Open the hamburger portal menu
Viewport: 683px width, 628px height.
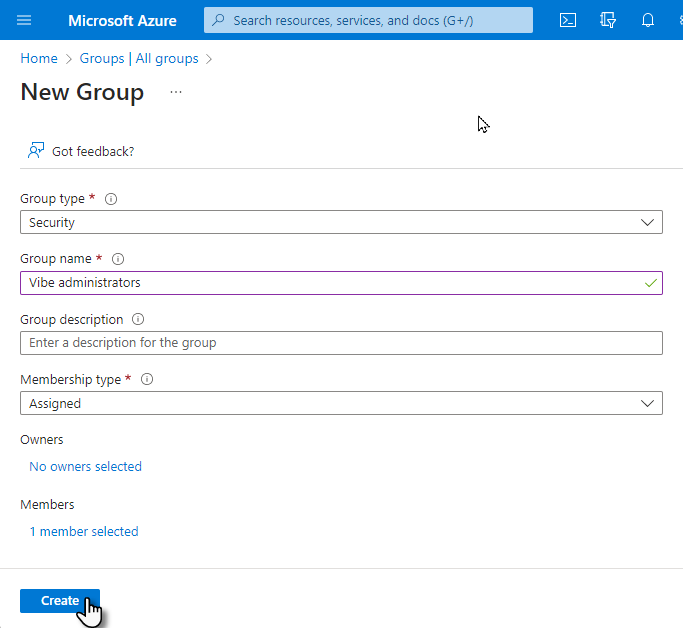click(x=24, y=20)
